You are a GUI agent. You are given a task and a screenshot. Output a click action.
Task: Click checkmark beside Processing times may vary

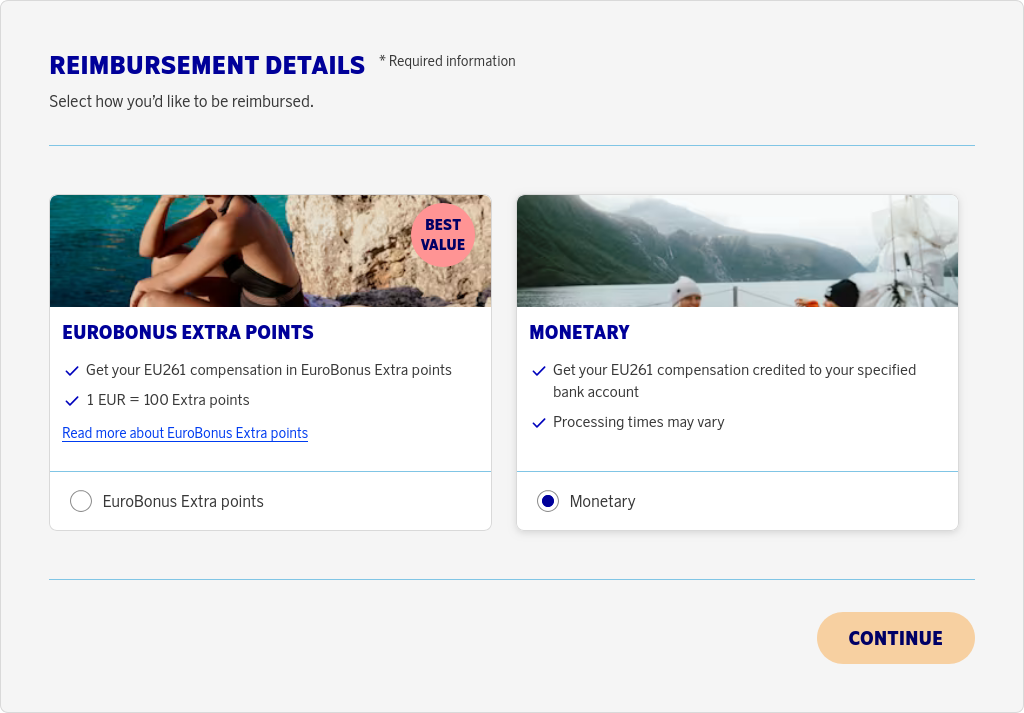tap(539, 423)
